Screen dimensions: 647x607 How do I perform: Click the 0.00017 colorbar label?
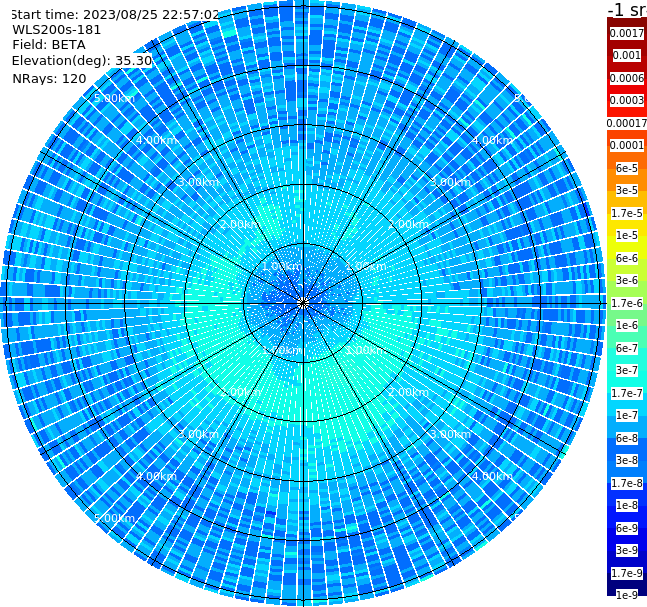pyautogui.click(x=627, y=123)
